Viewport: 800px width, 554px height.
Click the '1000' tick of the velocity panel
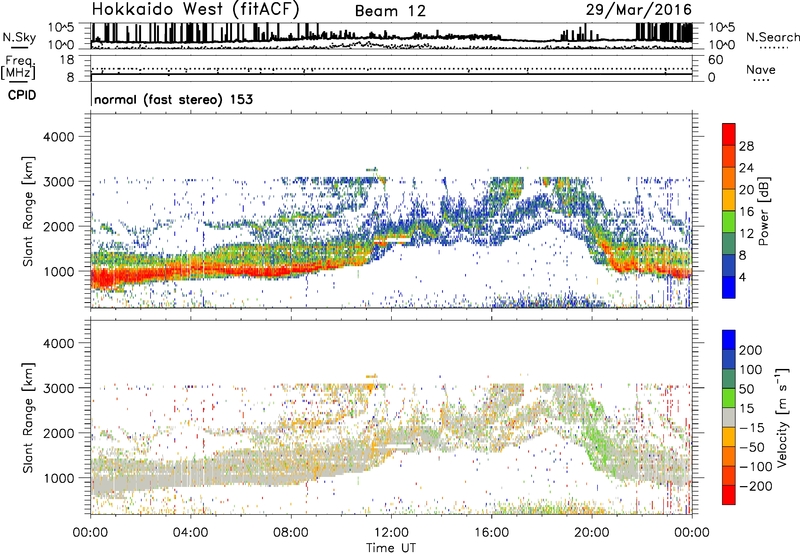pos(58,478)
